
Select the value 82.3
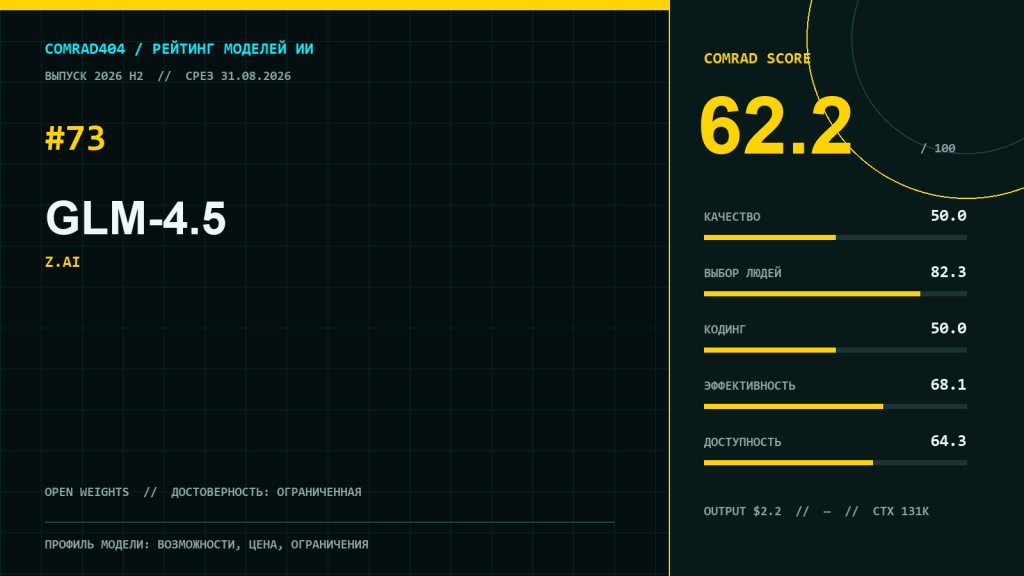[x=948, y=272]
